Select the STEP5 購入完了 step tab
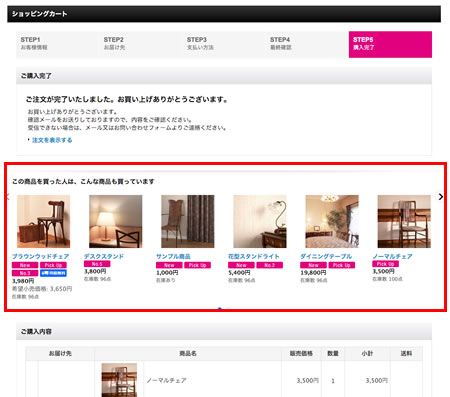Viewport: 450px width, 397px height. 390,44
